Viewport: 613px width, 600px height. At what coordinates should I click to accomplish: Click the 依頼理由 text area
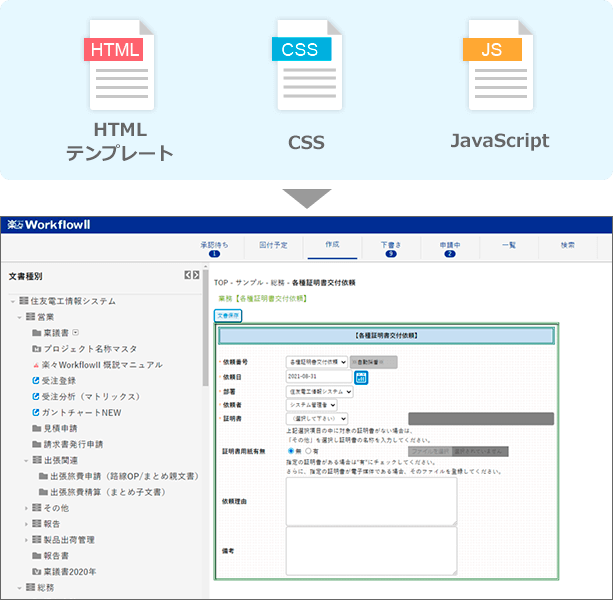[371, 501]
